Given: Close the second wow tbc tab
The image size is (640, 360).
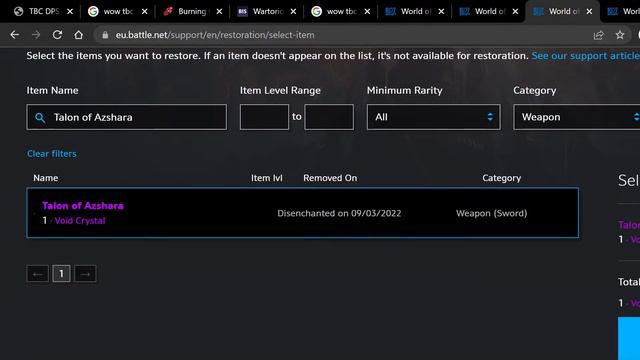Looking at the screenshot, I should pyautogui.click(x=367, y=11).
